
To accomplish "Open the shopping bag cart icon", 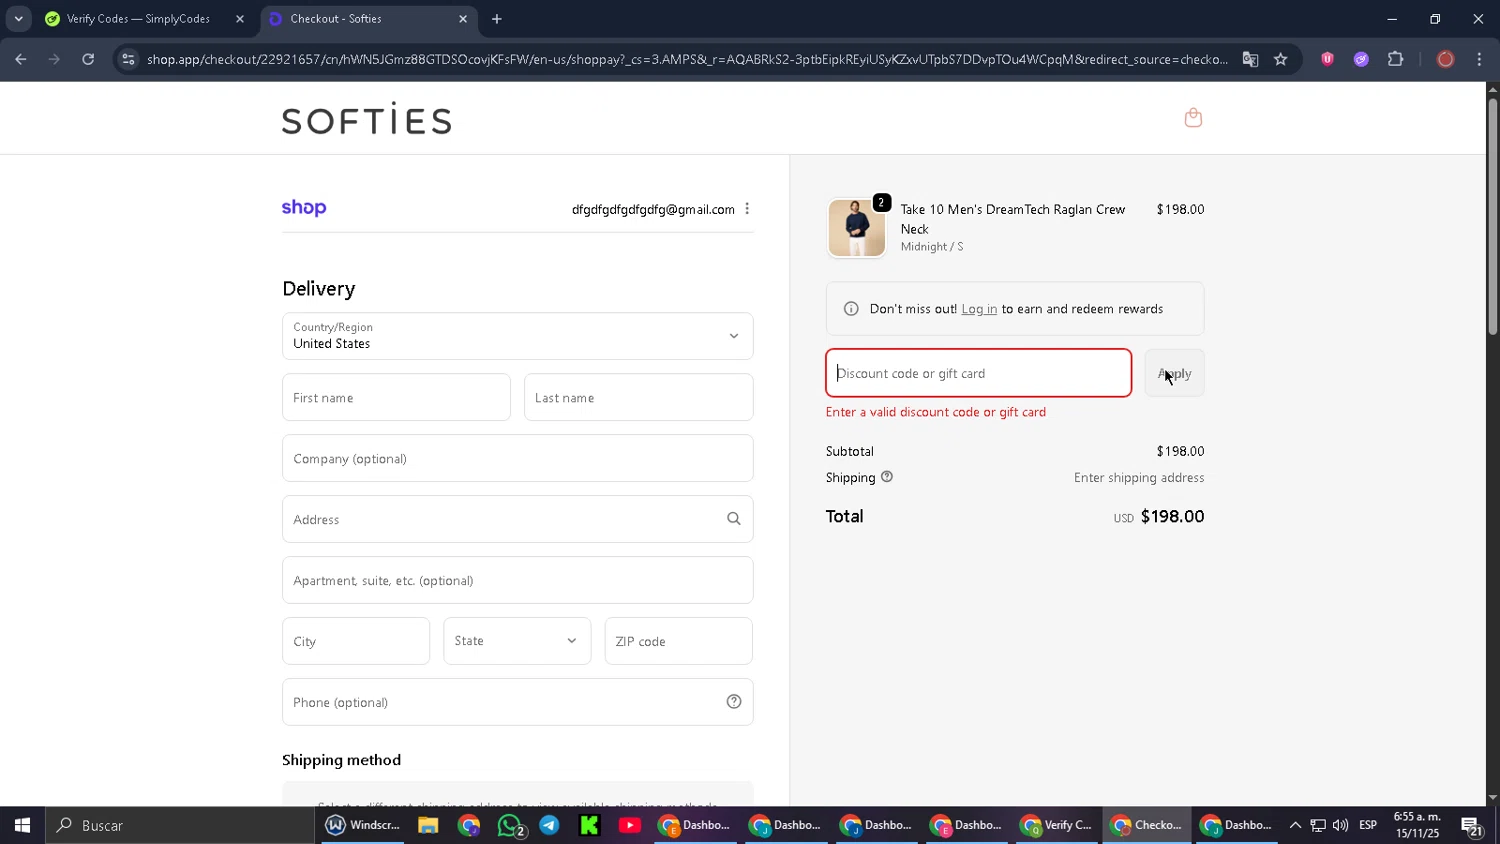I will 1193,118.
